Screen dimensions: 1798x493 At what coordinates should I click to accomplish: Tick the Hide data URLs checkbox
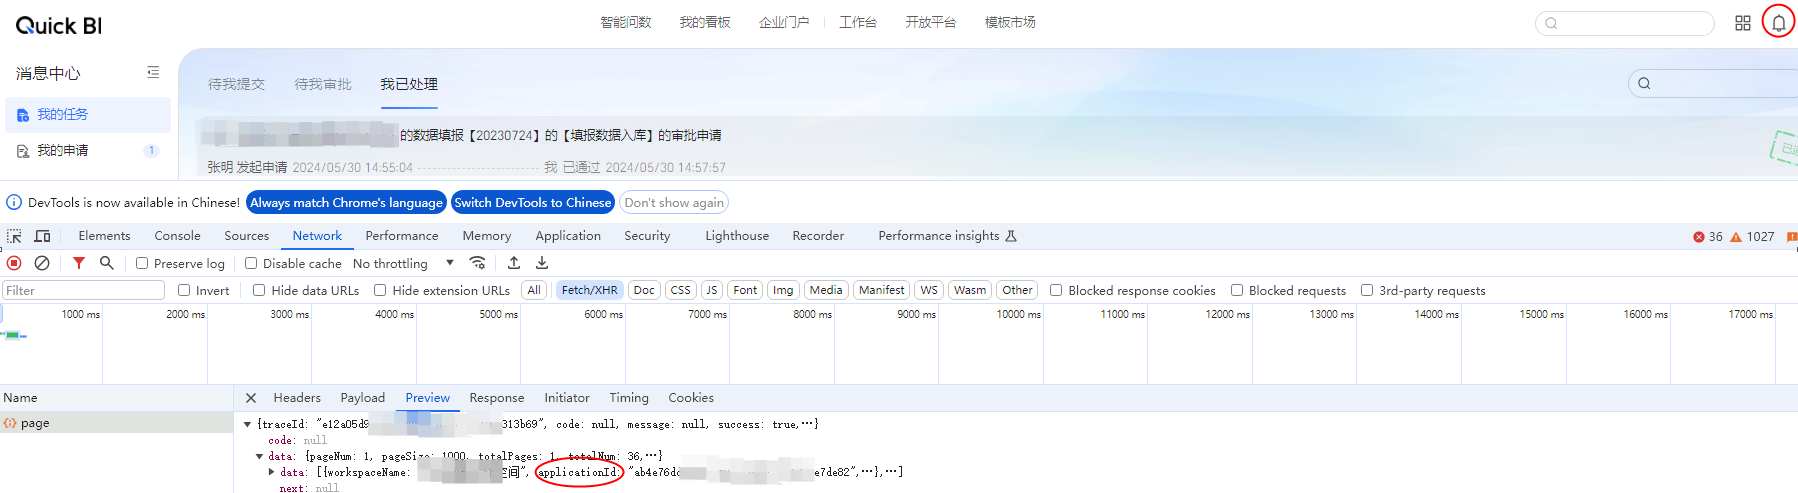pos(259,291)
